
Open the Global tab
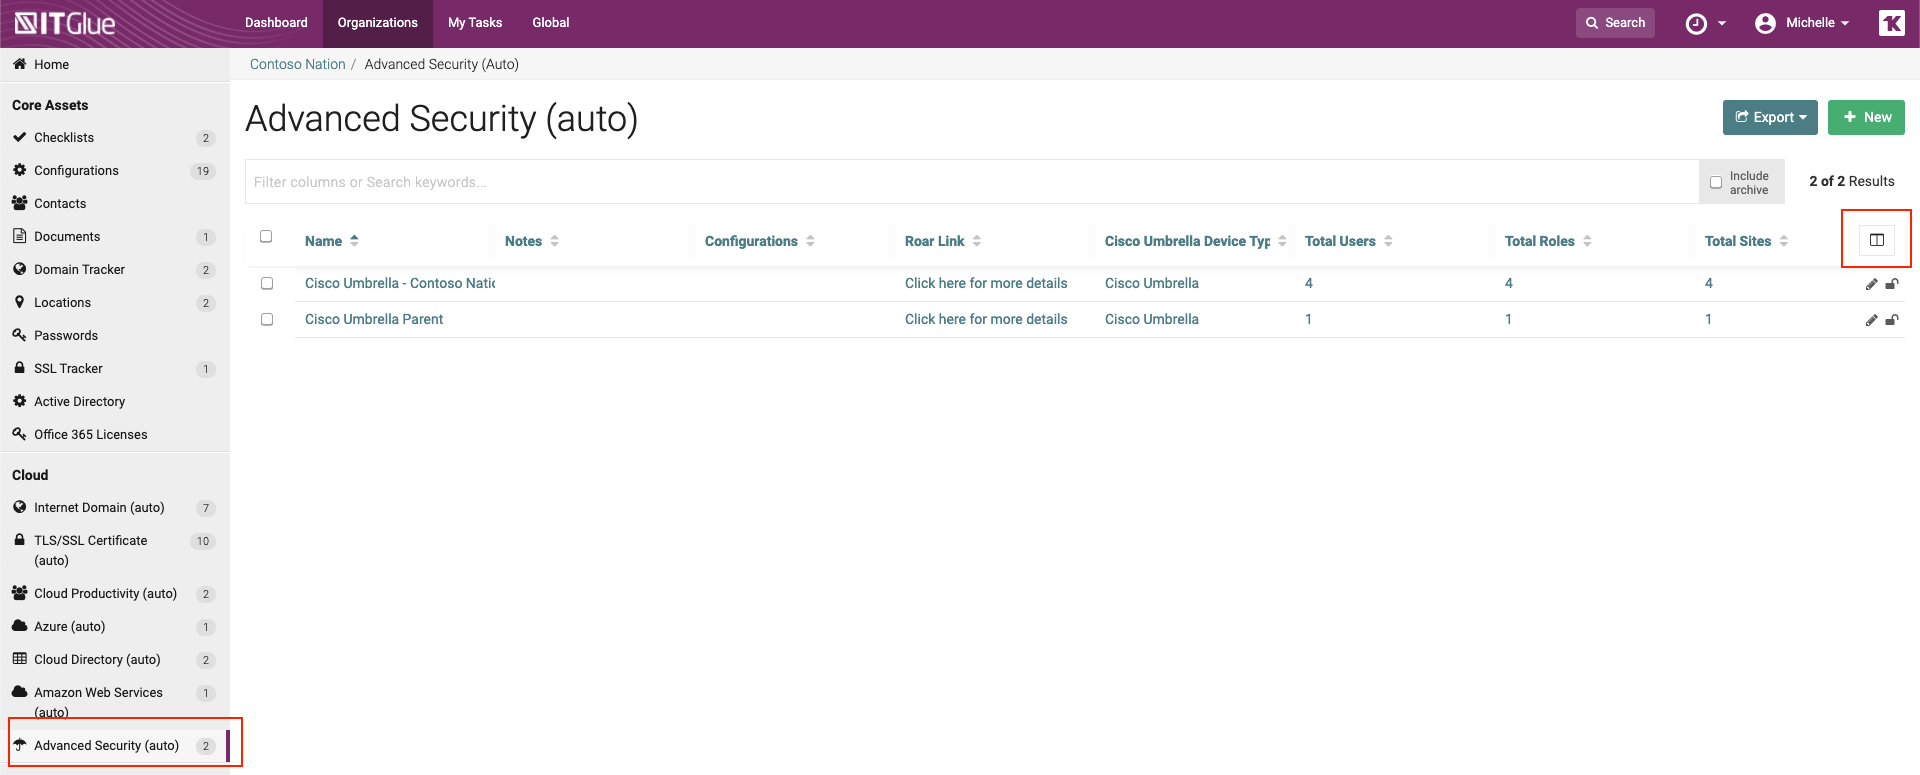[551, 23]
